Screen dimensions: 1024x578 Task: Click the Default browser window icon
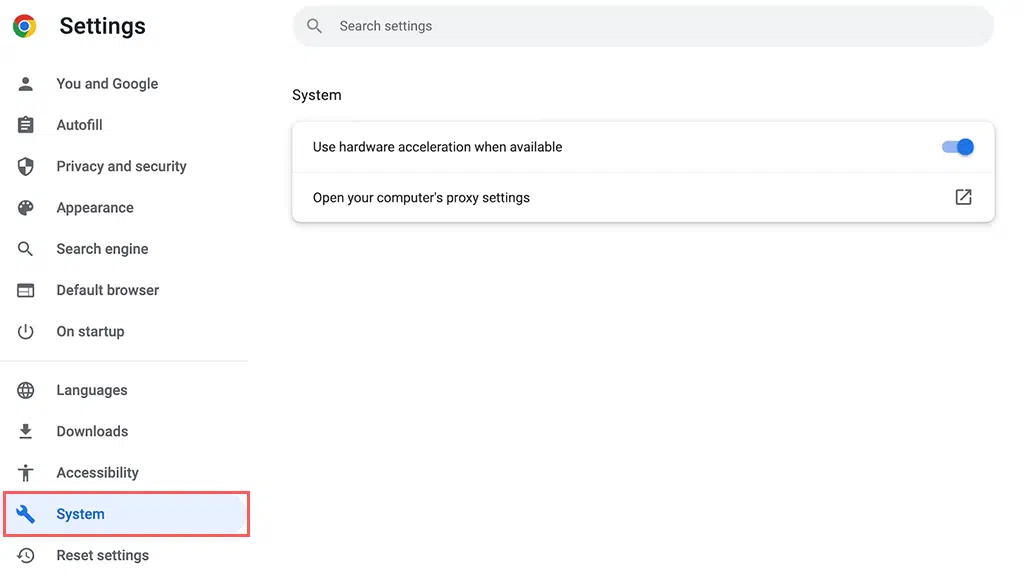point(26,290)
